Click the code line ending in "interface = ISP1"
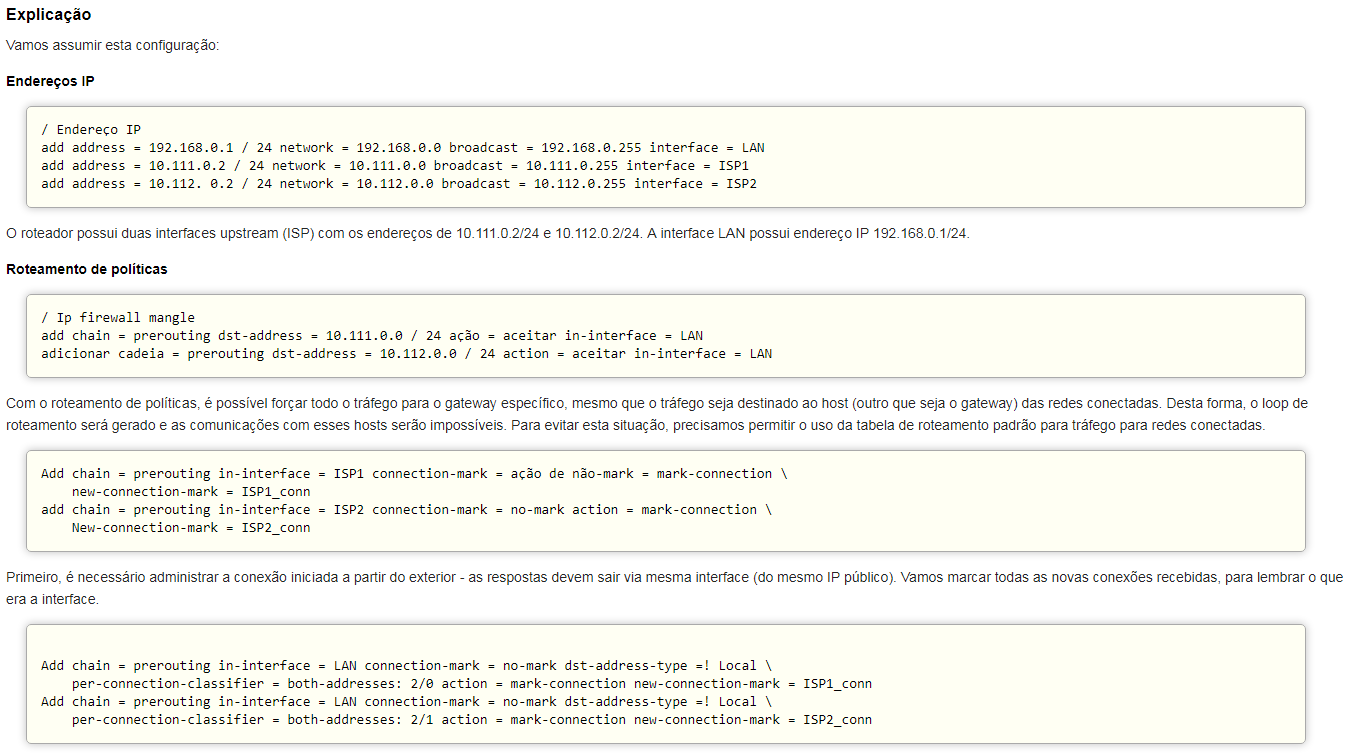This screenshot has width=1352, height=754. [395, 166]
